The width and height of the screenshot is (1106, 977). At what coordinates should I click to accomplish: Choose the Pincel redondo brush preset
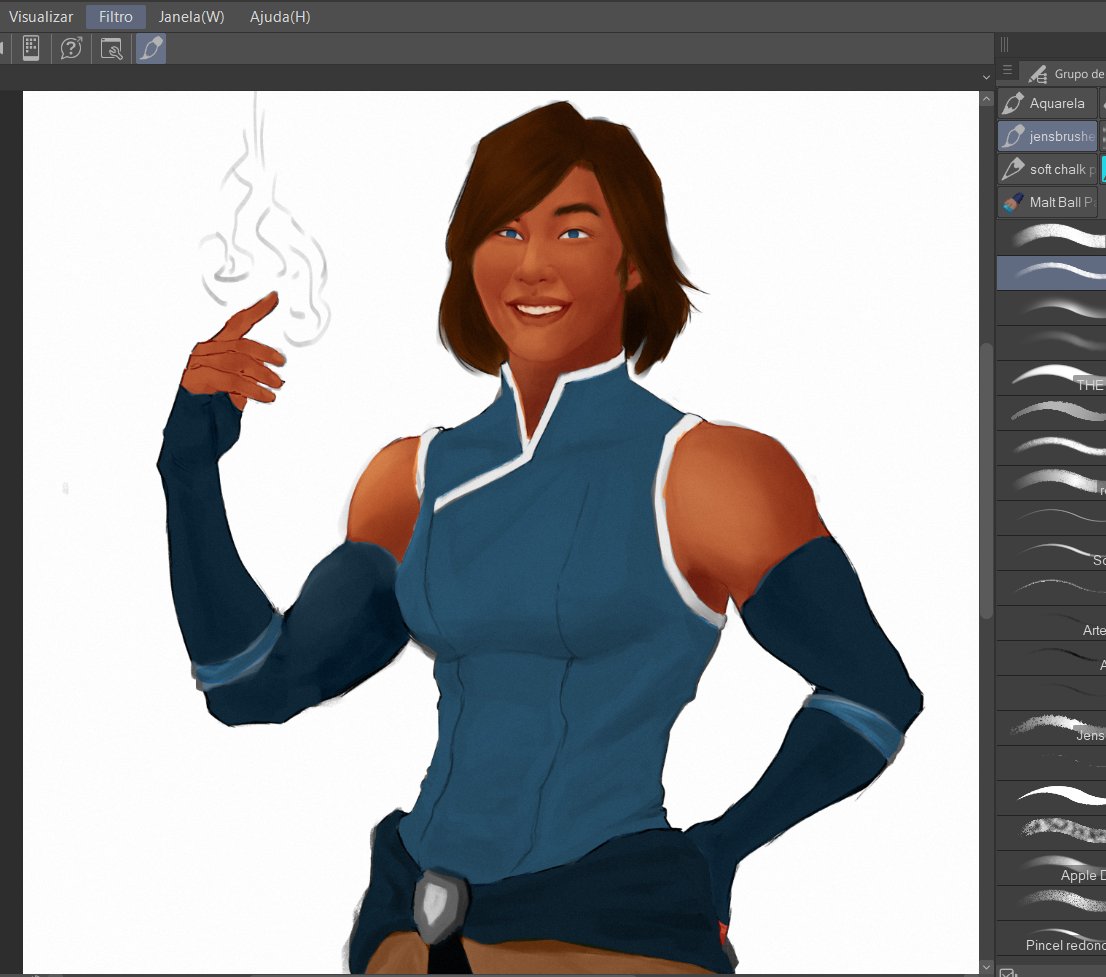(1051, 937)
